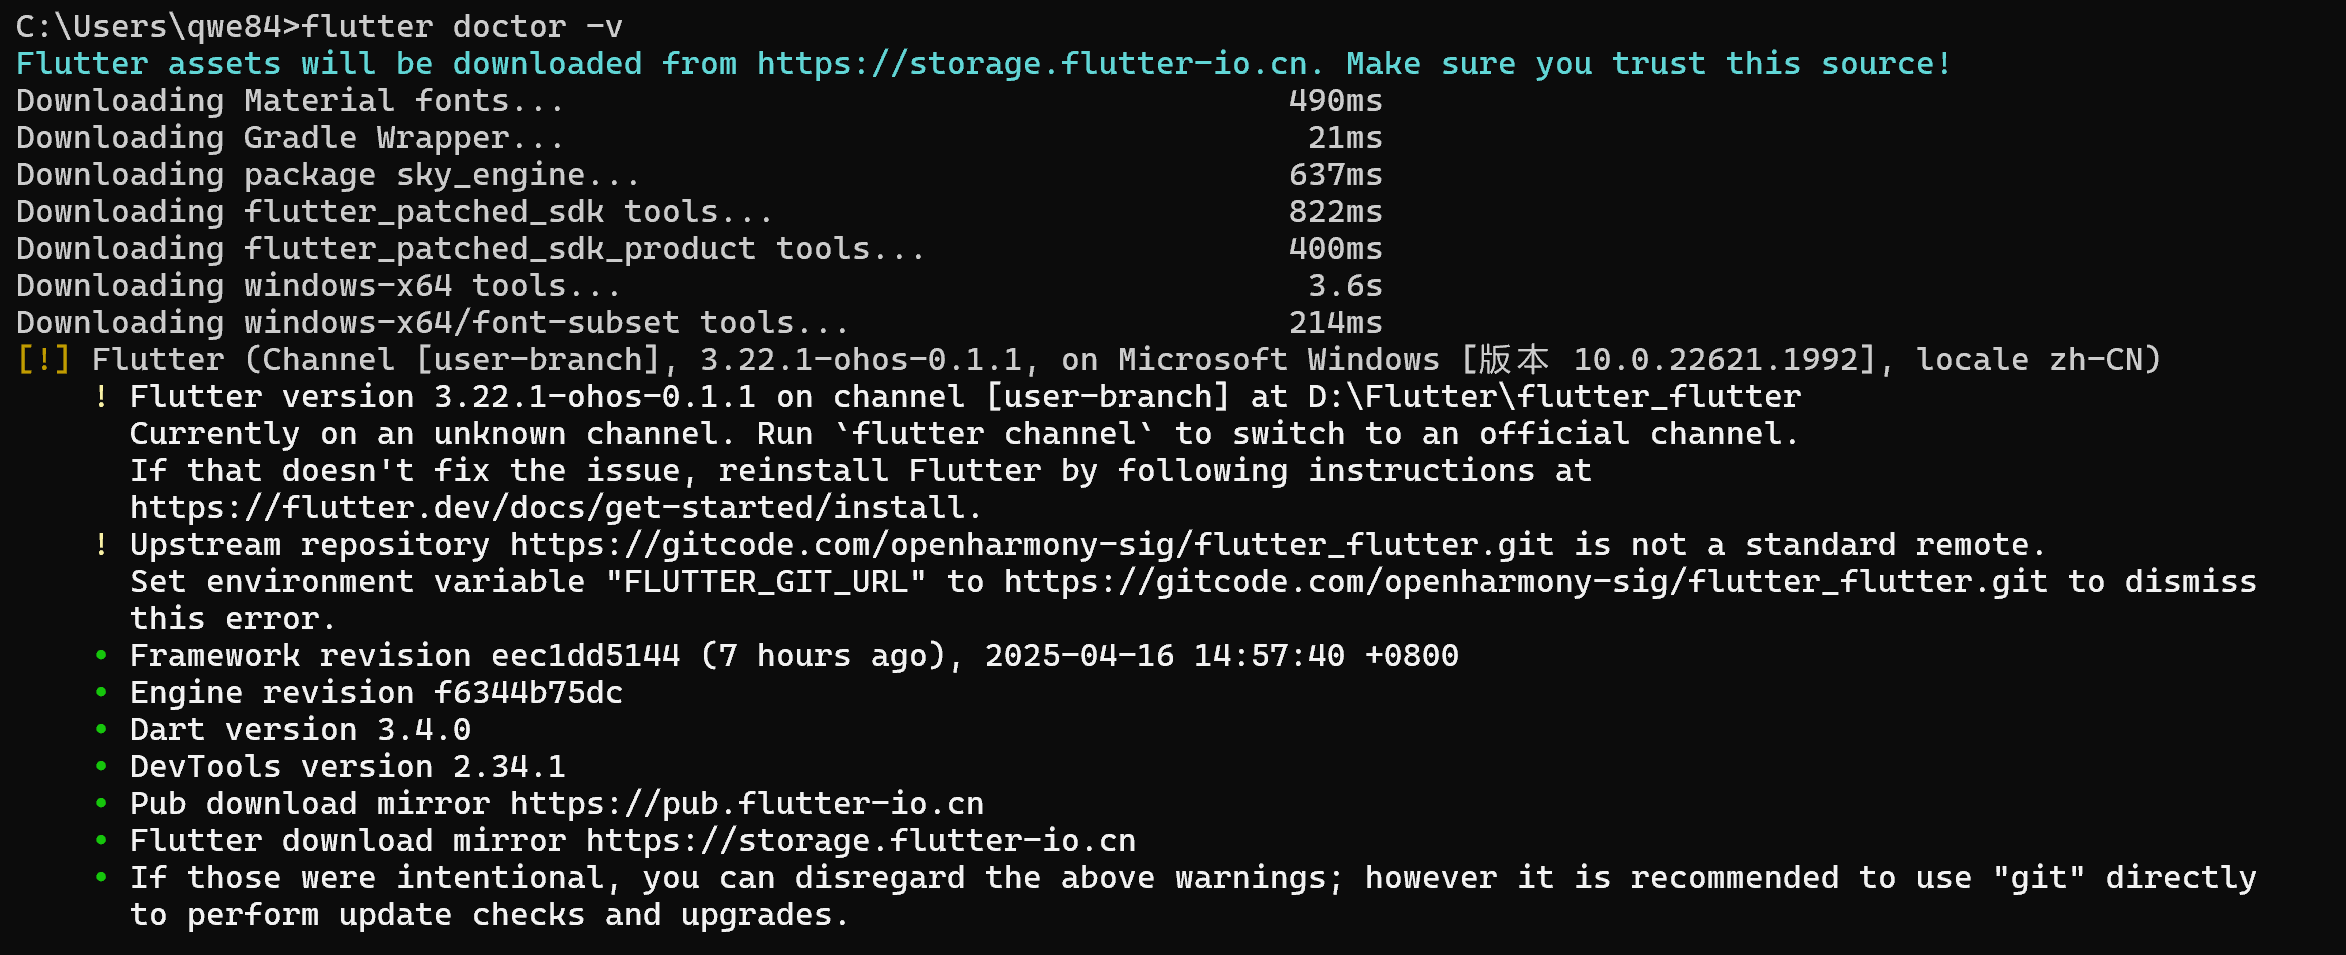This screenshot has width=2346, height=955.
Task: Open the https://pub.flutter-io.cn mirror link
Action: pos(746,804)
